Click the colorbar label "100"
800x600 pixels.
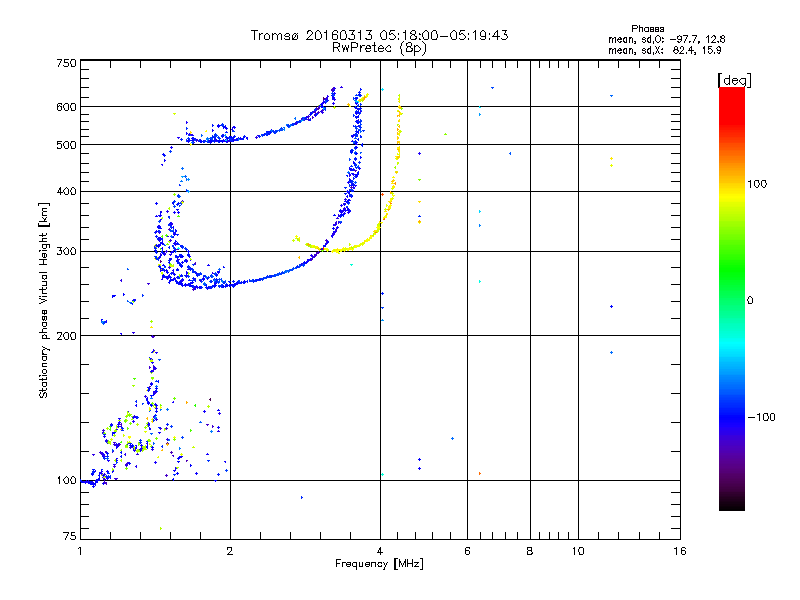[x=757, y=184]
